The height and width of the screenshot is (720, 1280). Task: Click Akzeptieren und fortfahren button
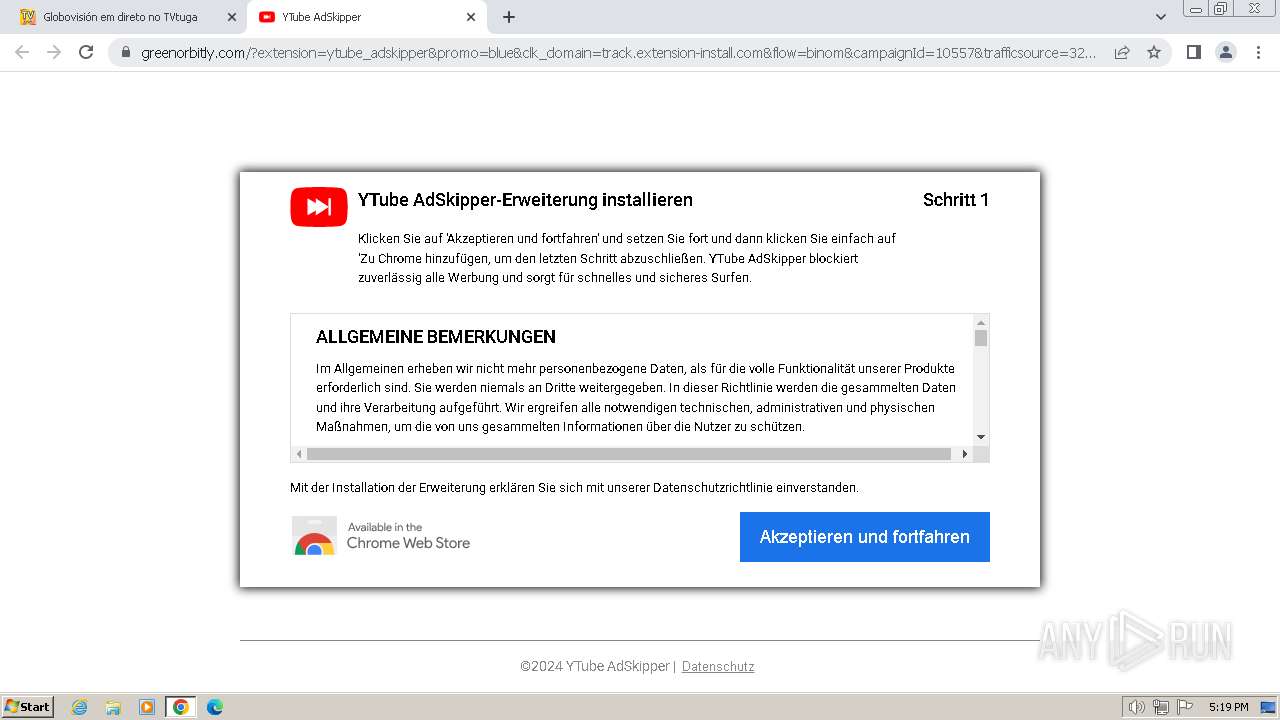coord(865,537)
